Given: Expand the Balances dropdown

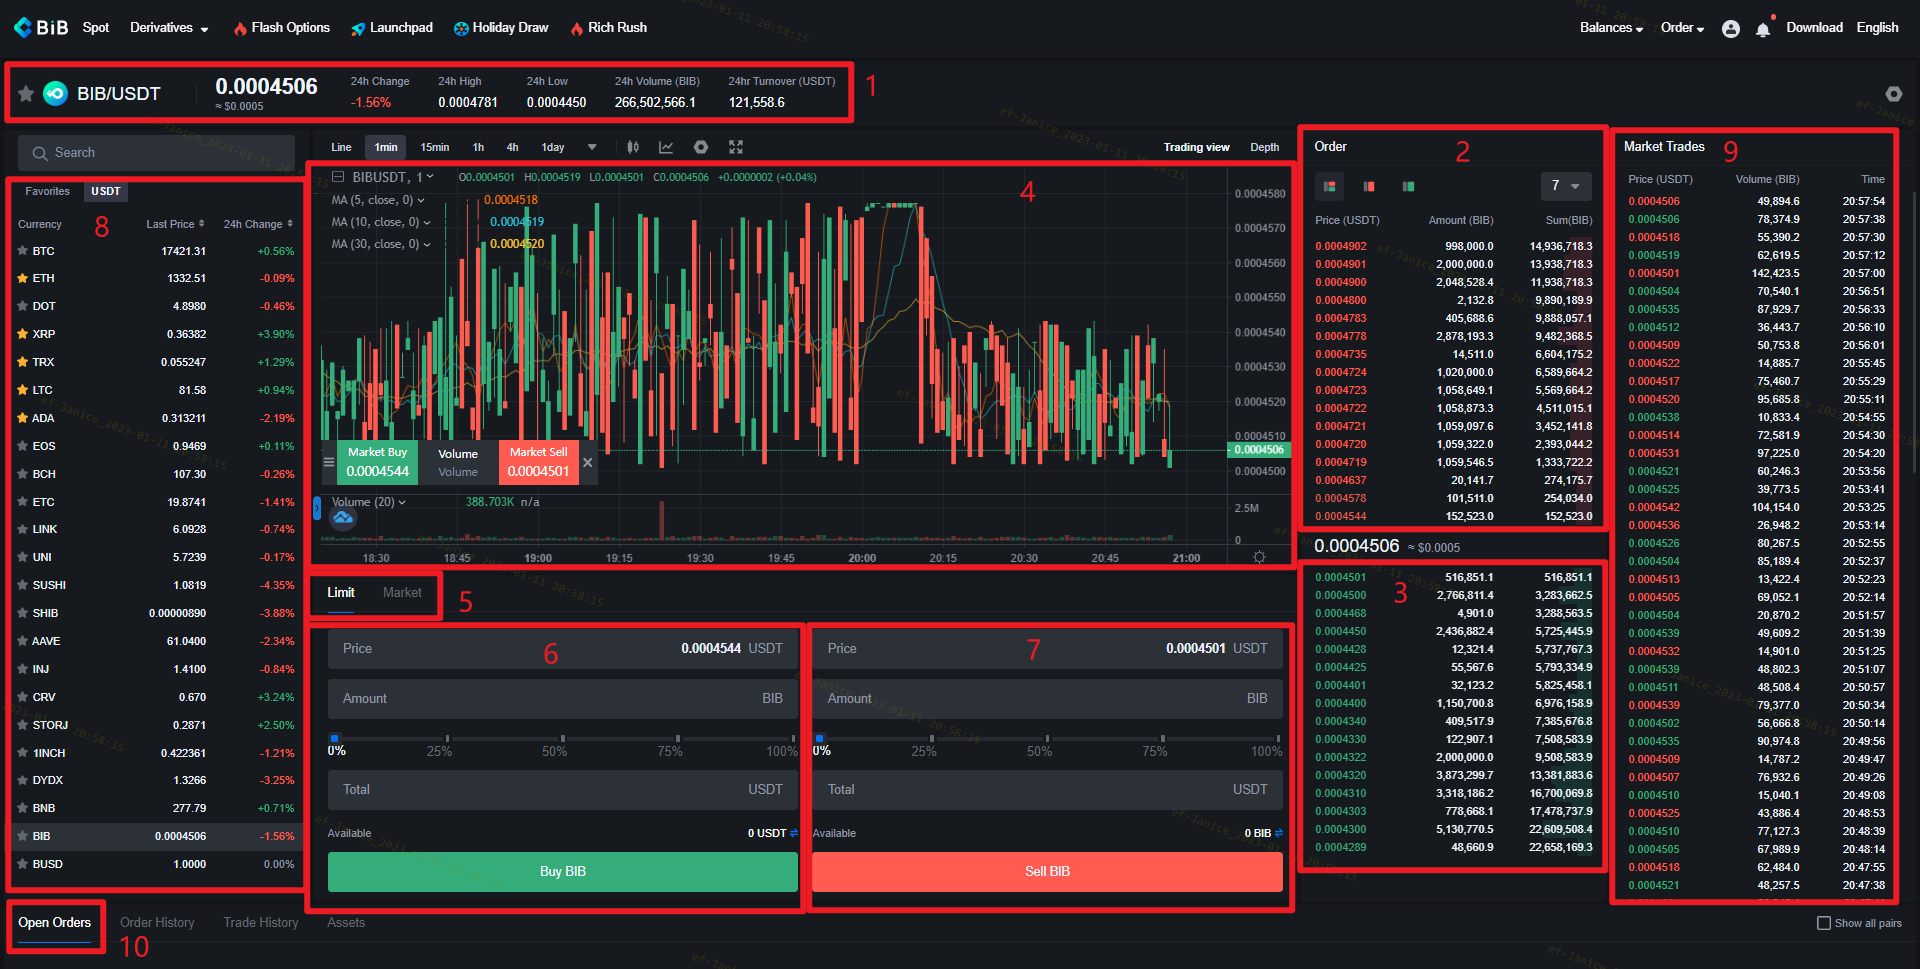Looking at the screenshot, I should (1611, 28).
